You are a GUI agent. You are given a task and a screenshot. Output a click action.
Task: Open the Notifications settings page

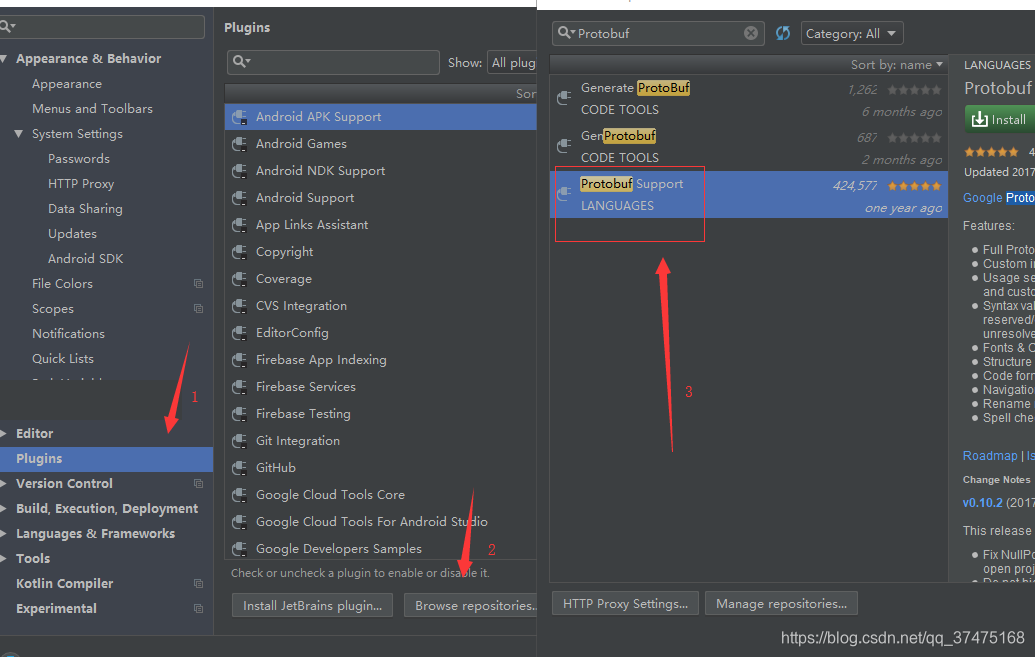(x=69, y=334)
